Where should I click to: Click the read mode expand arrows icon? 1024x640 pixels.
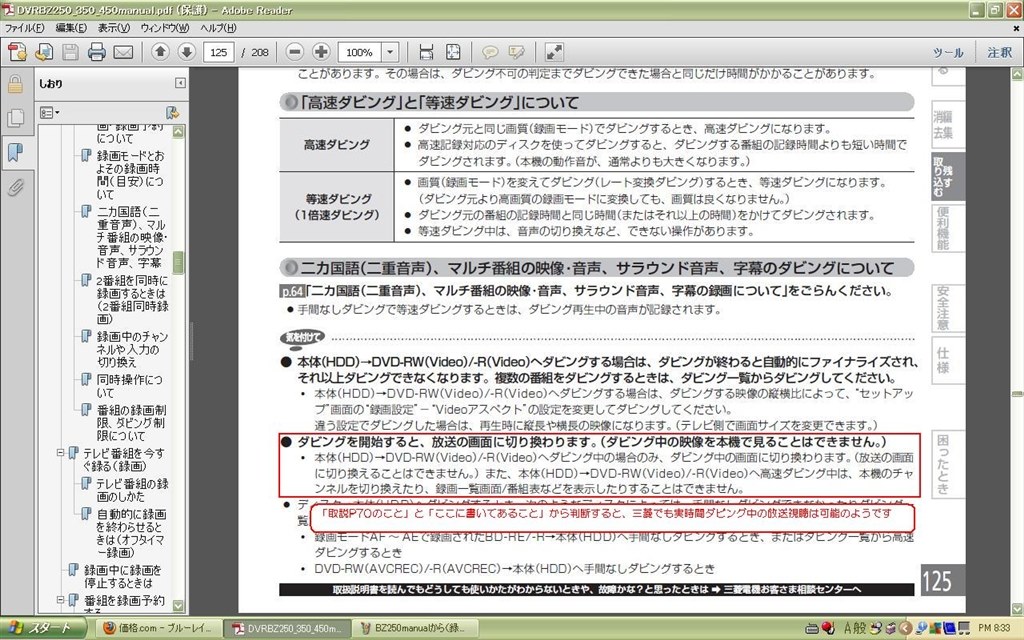pos(554,52)
